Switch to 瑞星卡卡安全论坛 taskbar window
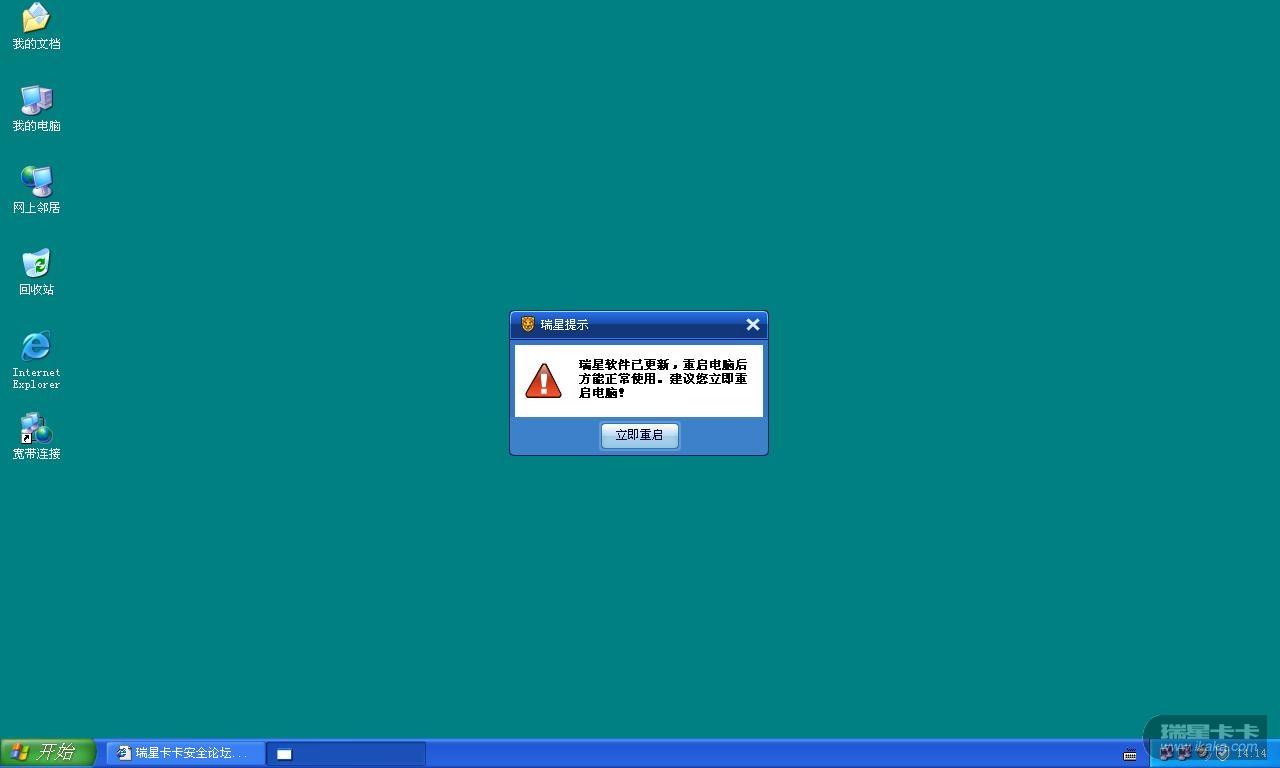 186,753
